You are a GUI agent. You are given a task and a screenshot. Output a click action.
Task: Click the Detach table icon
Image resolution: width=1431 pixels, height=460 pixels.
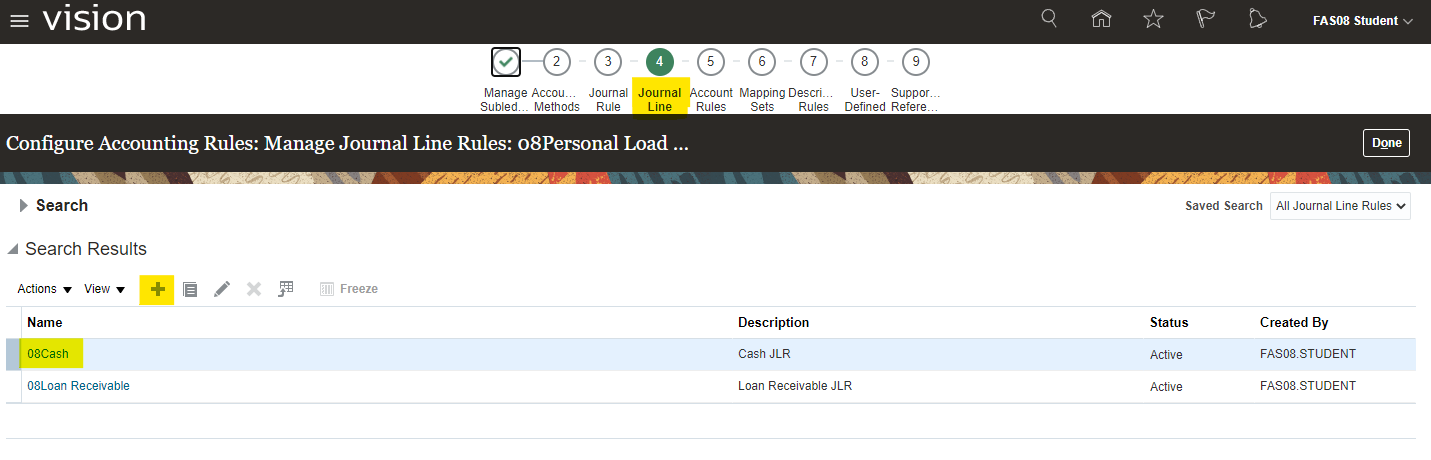click(x=286, y=289)
